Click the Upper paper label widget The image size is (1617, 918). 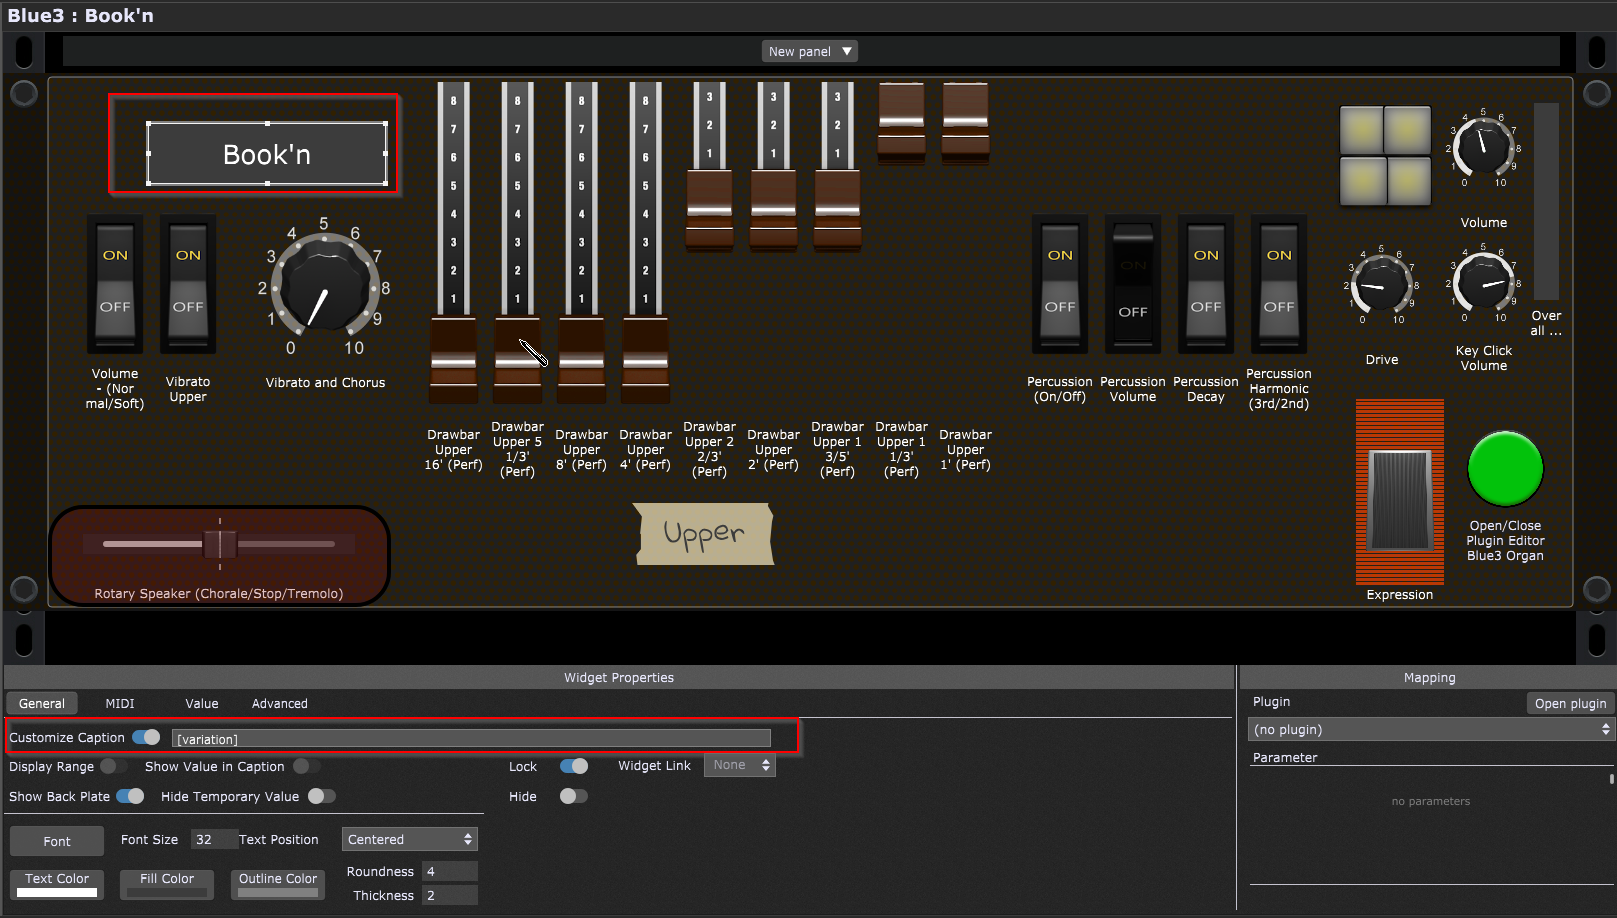coord(704,534)
